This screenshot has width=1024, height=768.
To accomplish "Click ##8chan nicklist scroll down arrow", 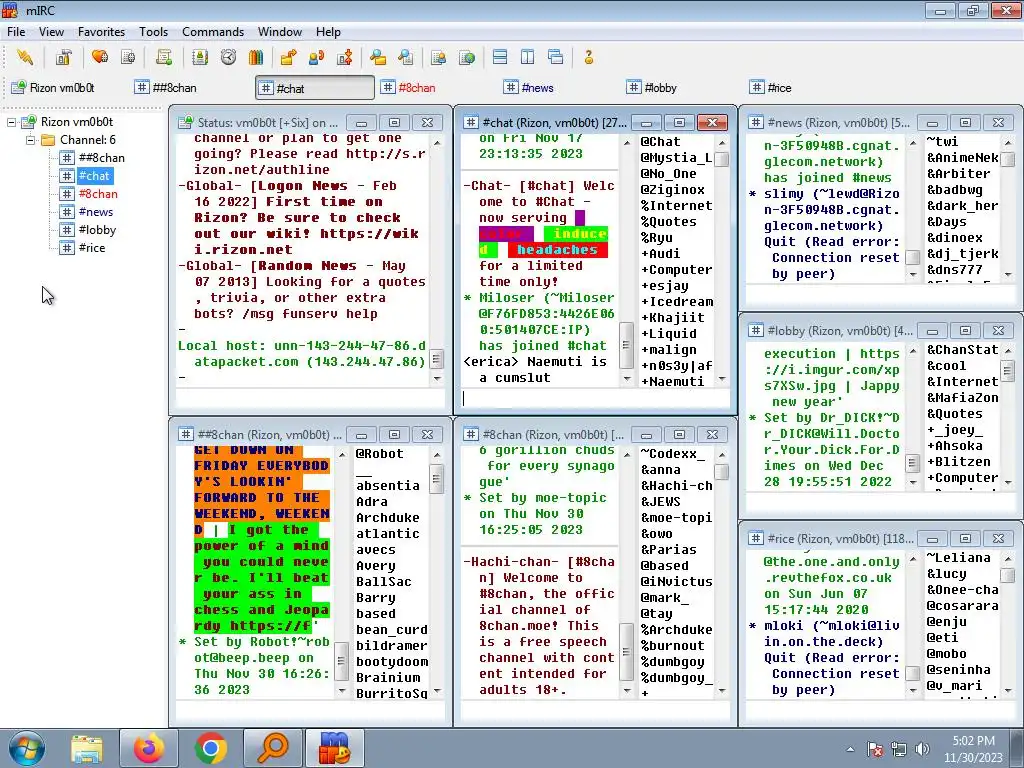I will (437, 691).
